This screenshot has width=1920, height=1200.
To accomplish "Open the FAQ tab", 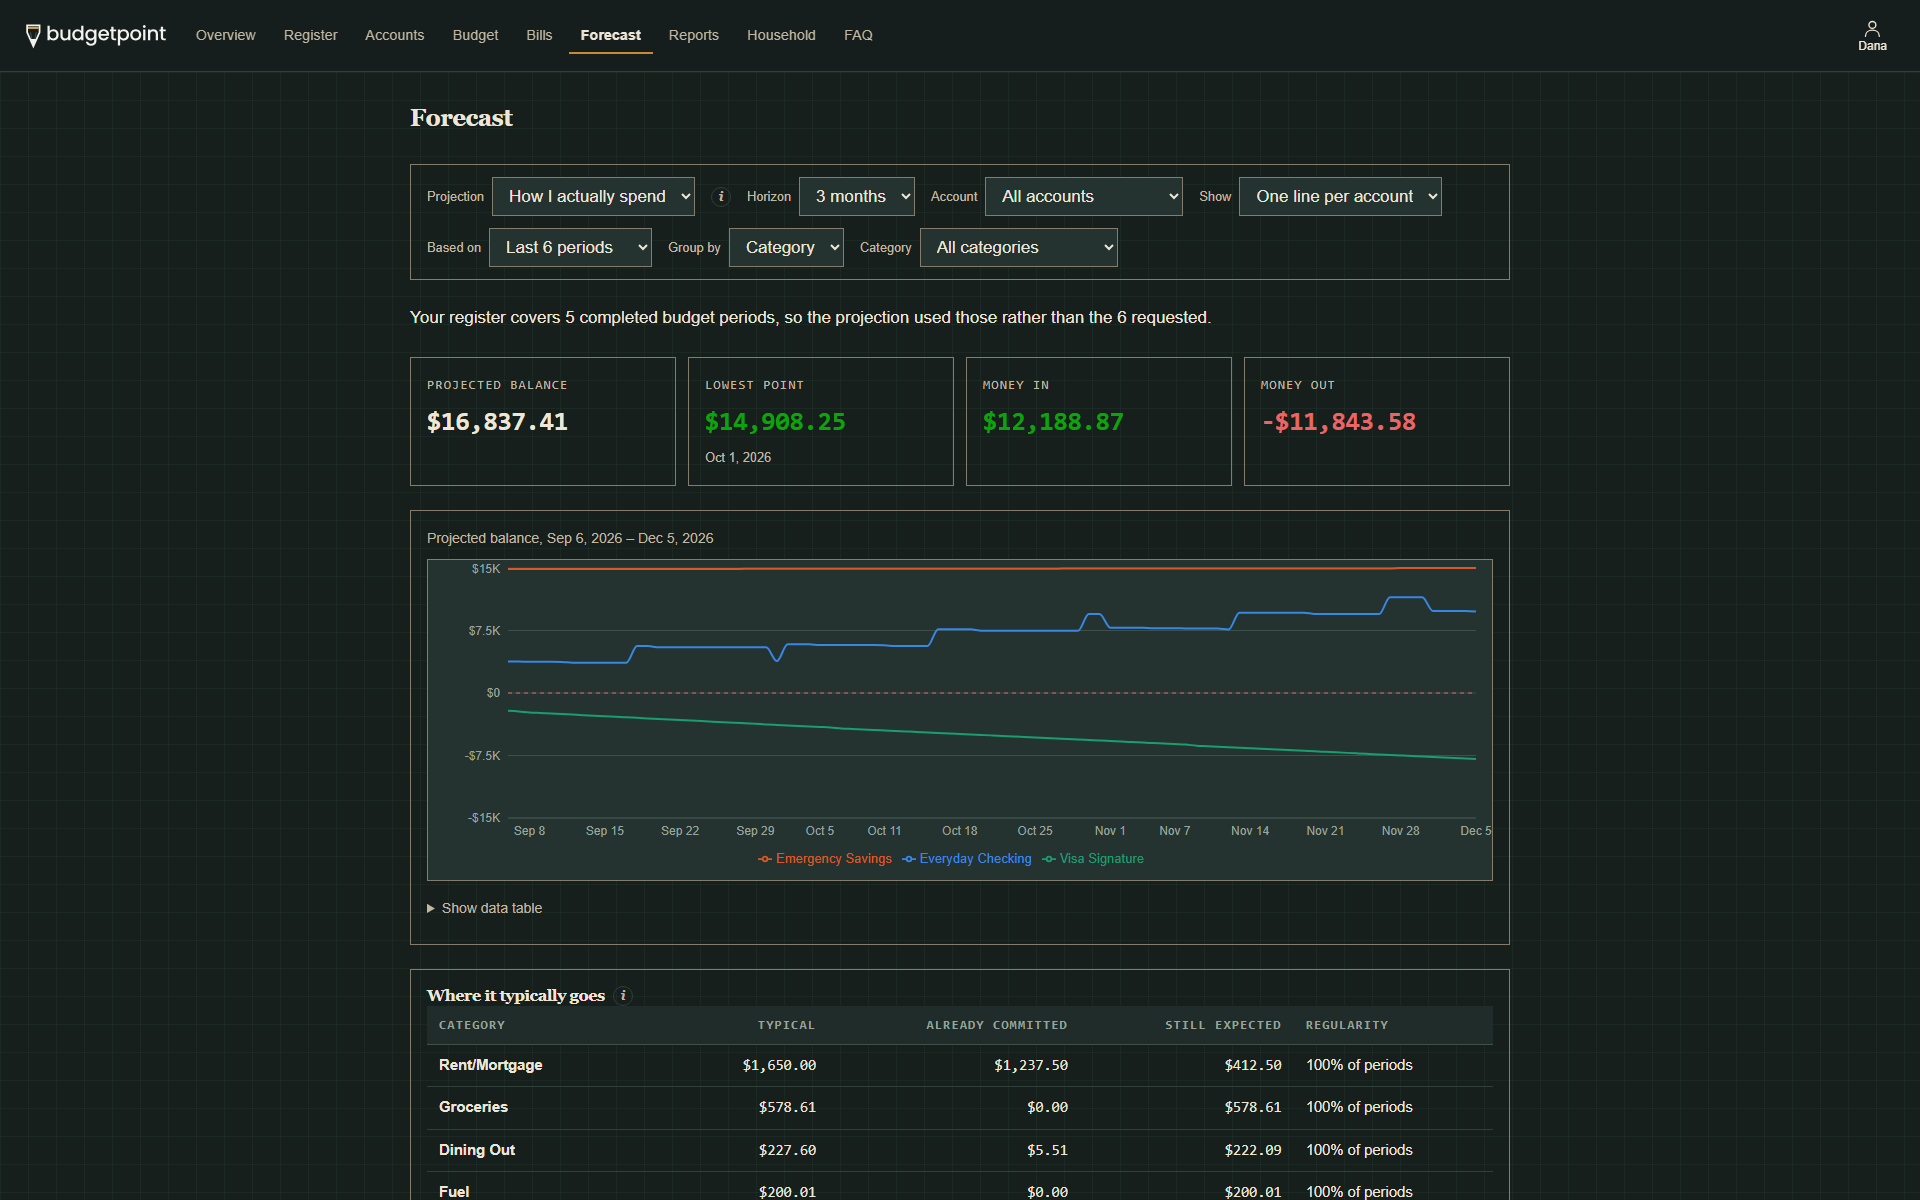I will [858, 35].
